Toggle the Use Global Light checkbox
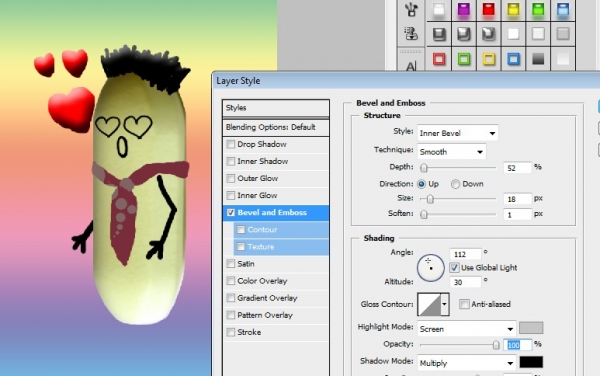Image resolution: width=600 pixels, height=376 pixels. point(454,268)
